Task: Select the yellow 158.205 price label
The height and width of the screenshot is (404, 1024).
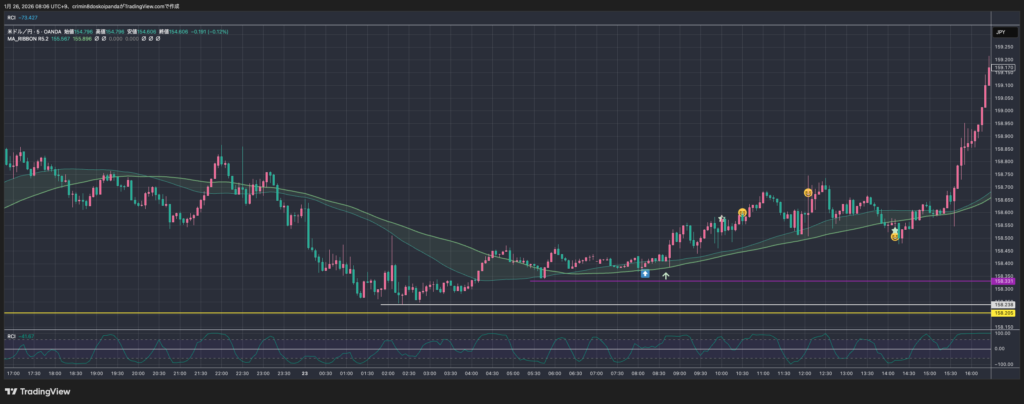Action: (x=1001, y=313)
